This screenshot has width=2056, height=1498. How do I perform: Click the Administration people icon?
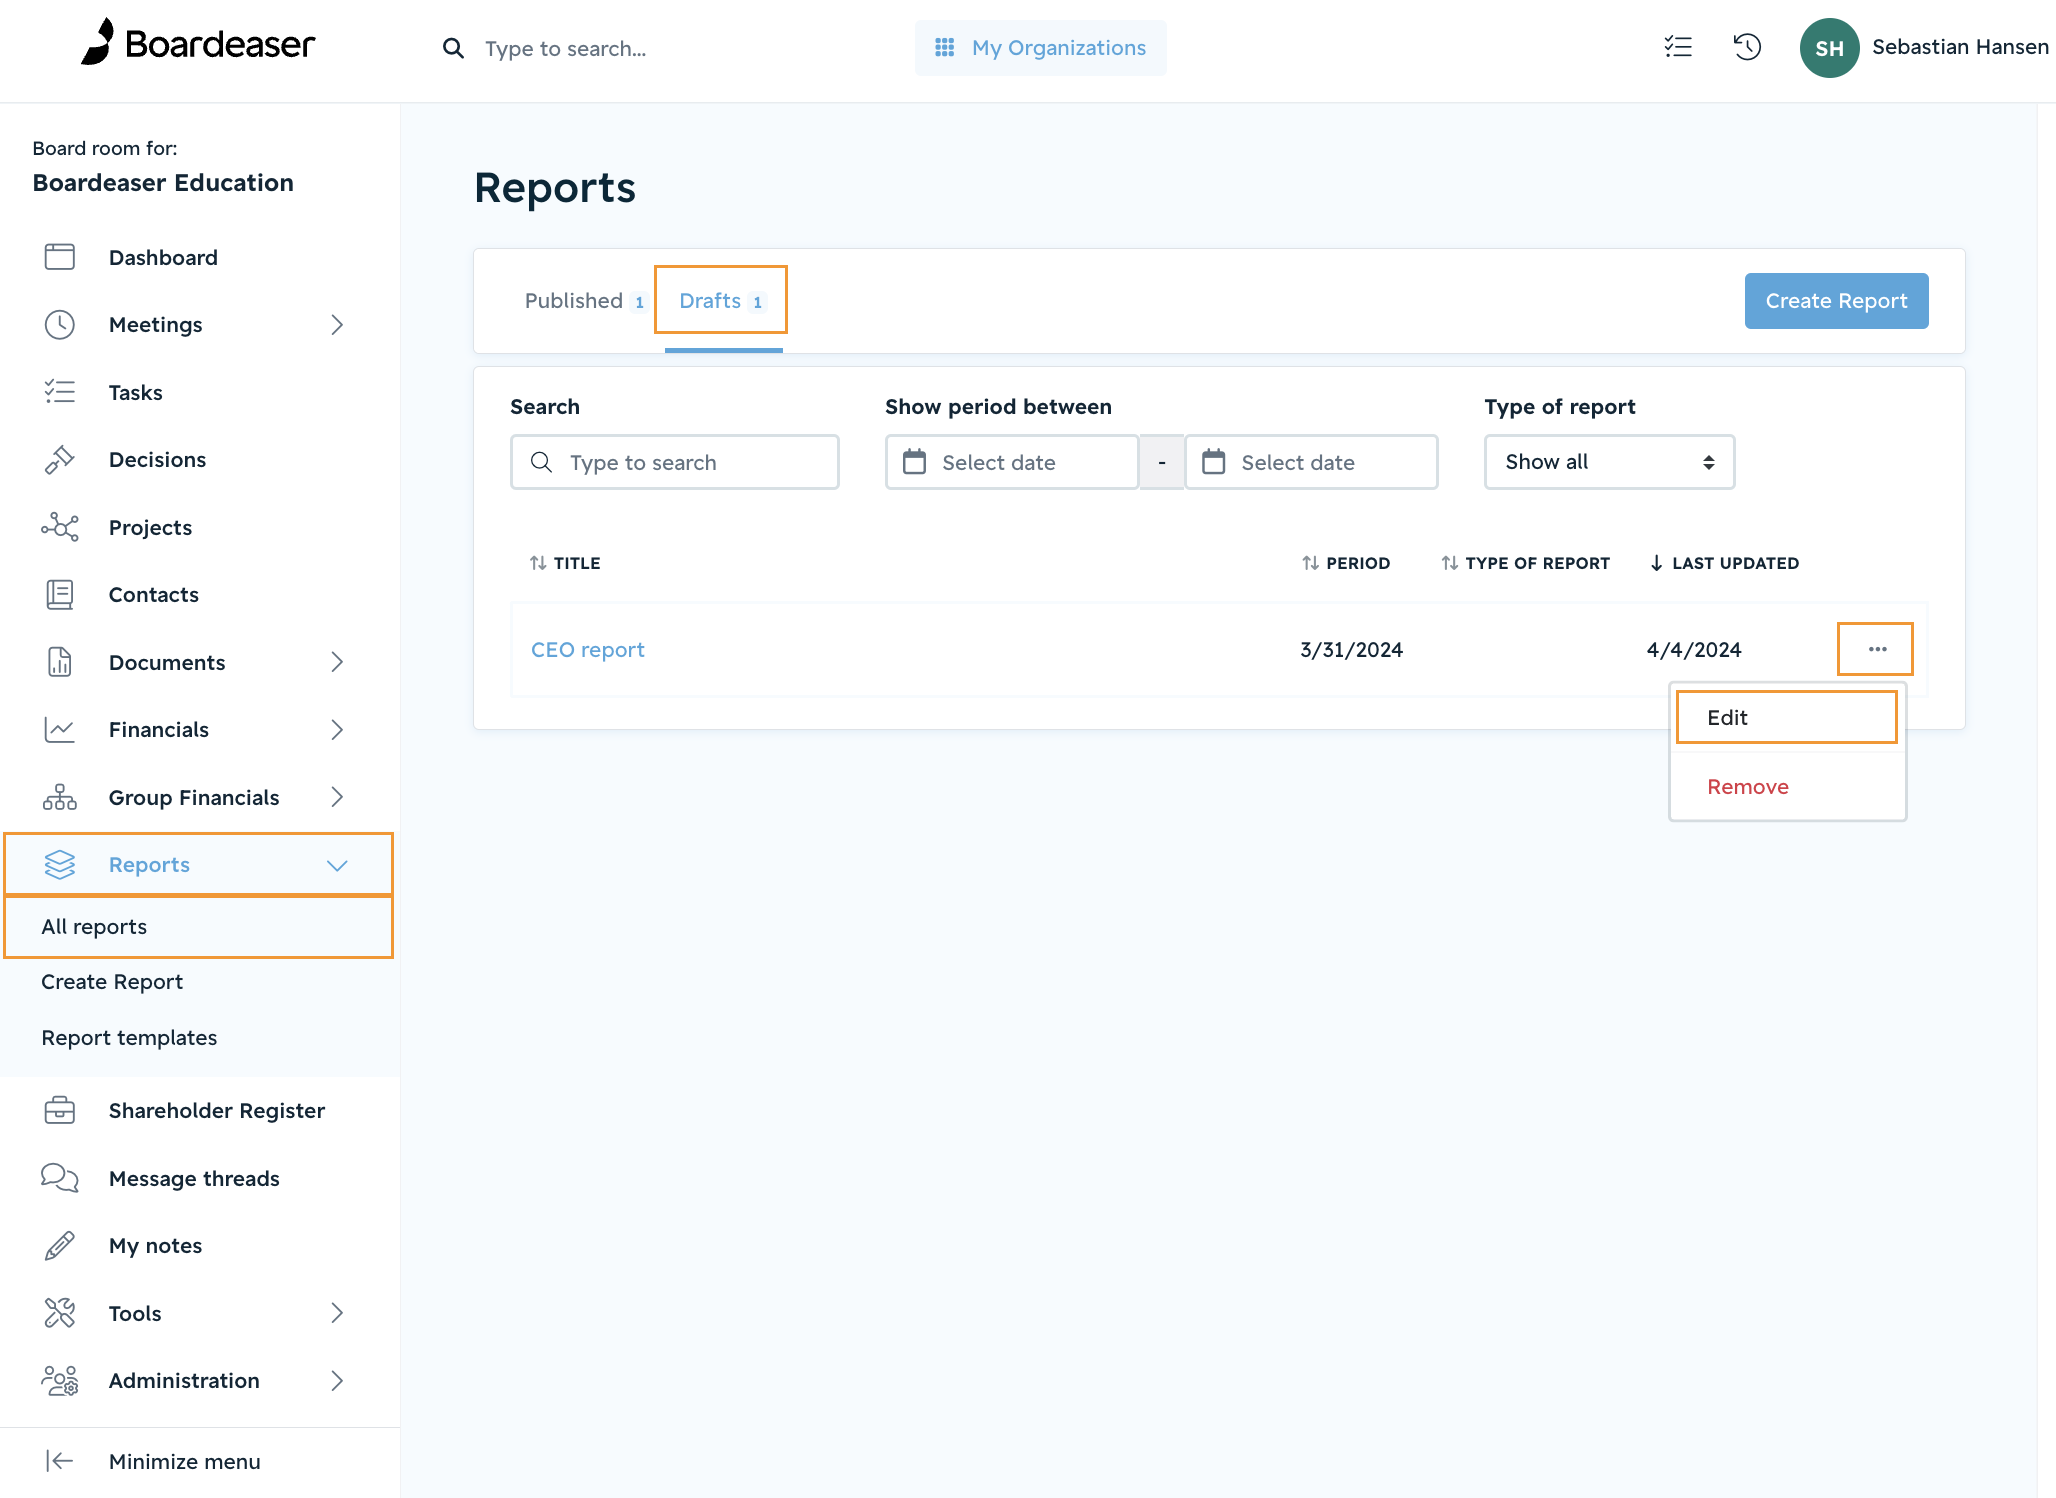click(60, 1380)
